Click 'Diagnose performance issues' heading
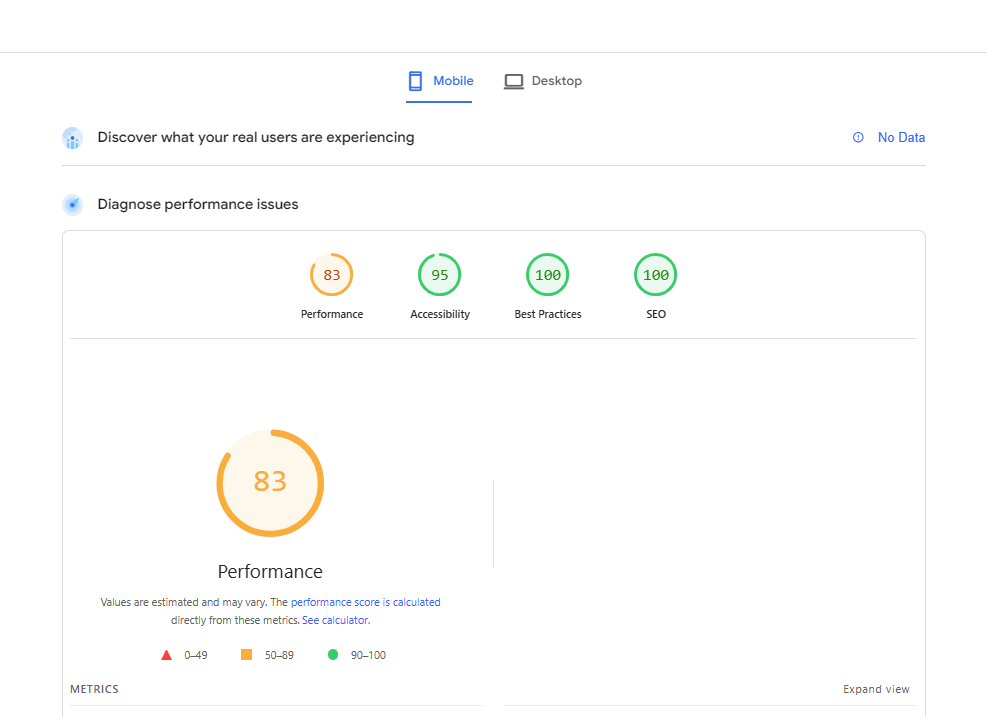 pos(198,205)
